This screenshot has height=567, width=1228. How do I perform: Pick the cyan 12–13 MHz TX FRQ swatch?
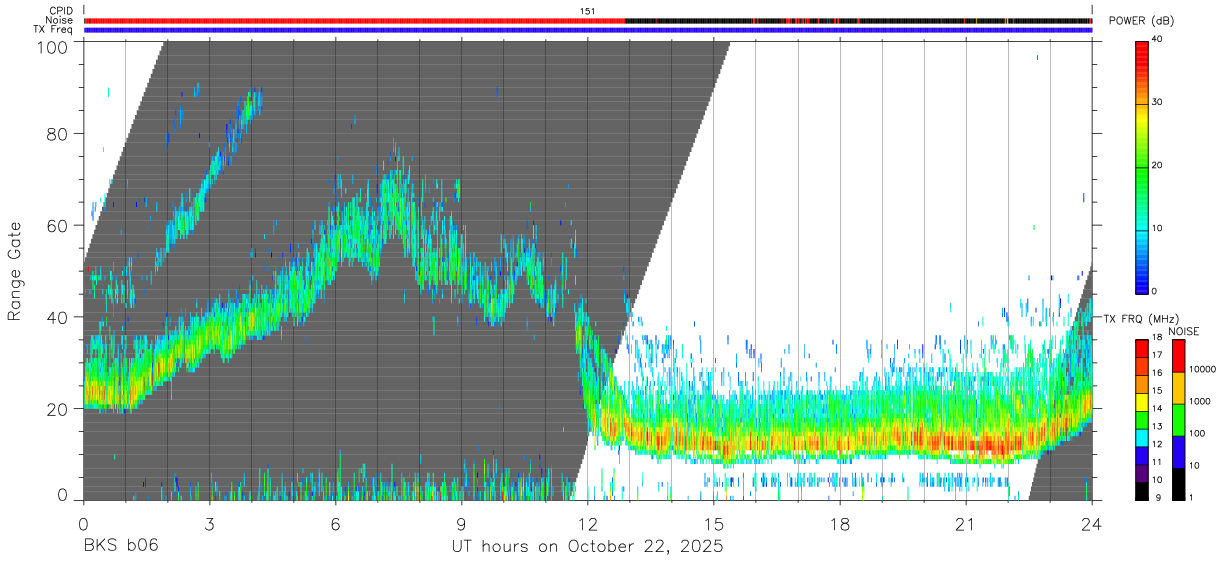[1142, 436]
